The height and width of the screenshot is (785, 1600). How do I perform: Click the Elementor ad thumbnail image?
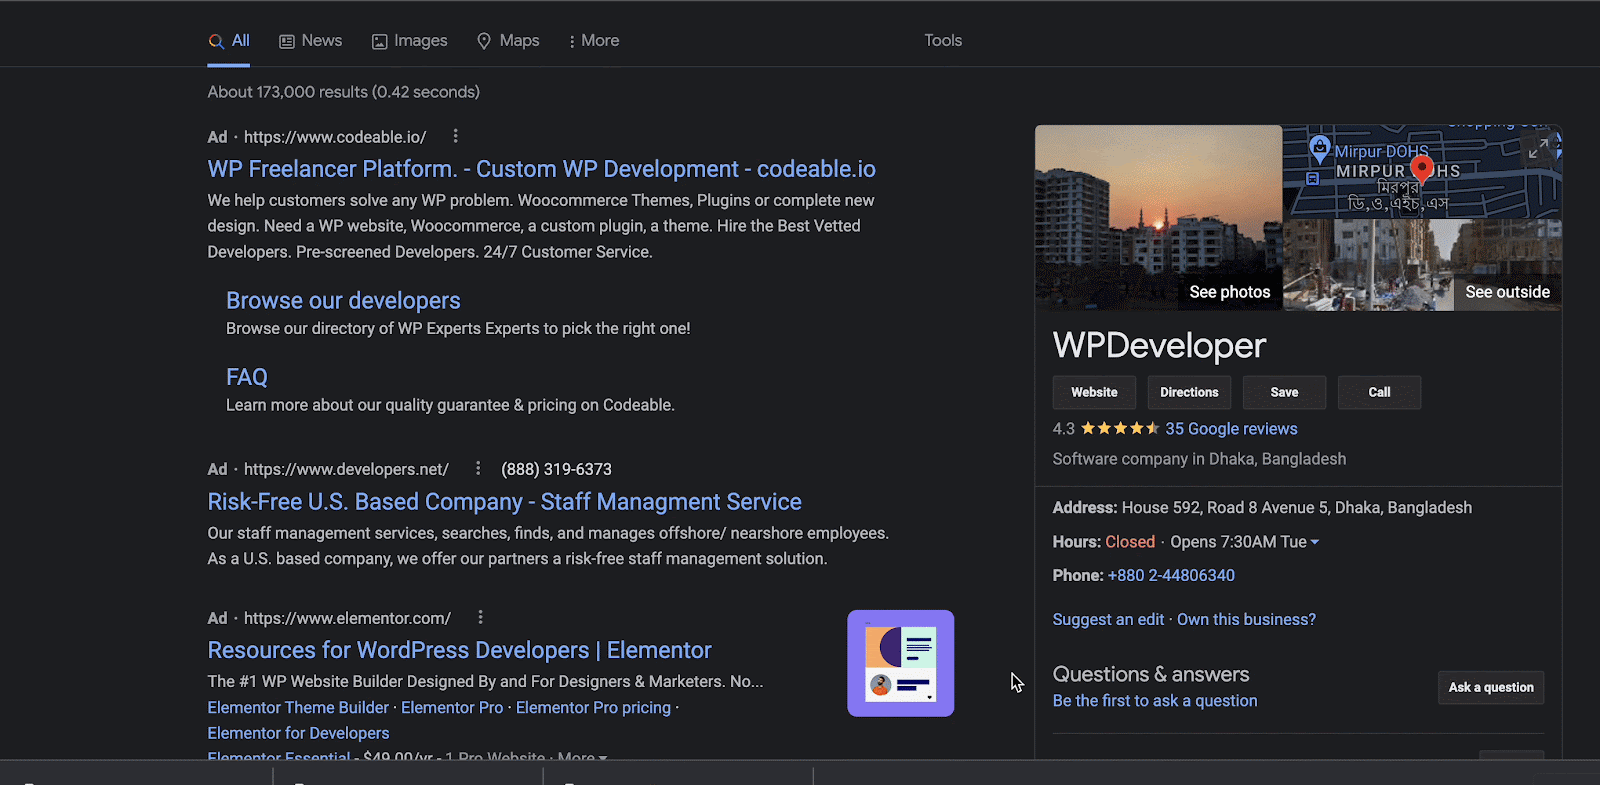coord(900,663)
